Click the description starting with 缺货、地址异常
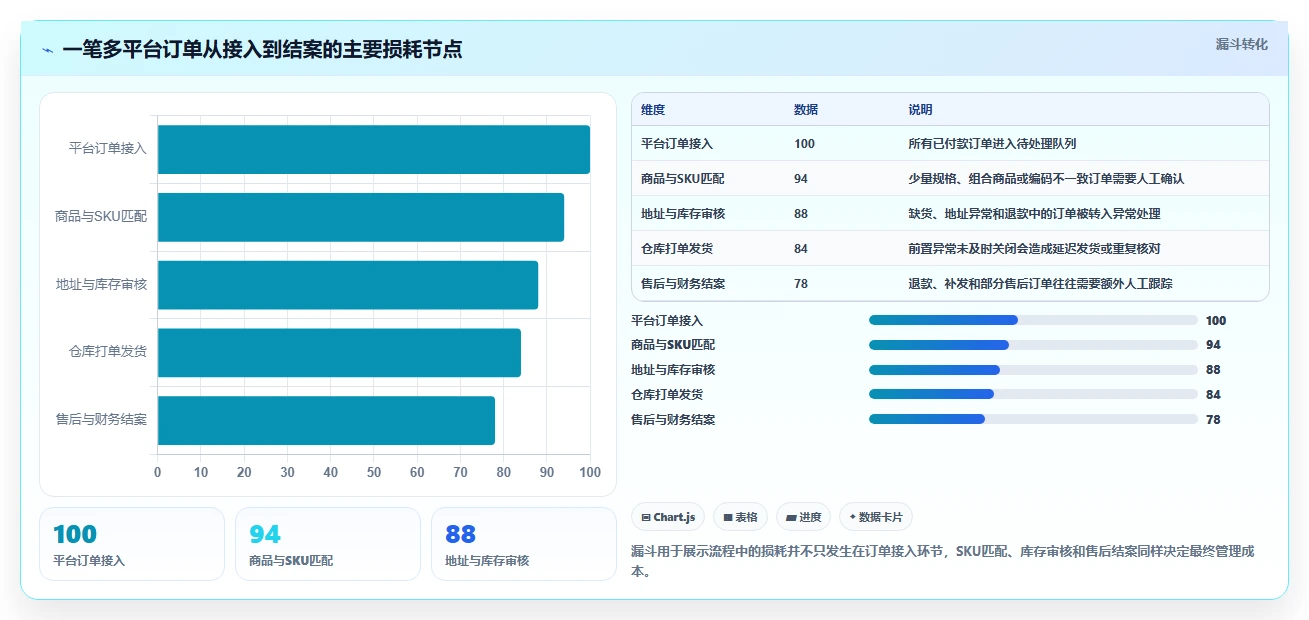This screenshot has width=1309, height=620. (1034, 214)
